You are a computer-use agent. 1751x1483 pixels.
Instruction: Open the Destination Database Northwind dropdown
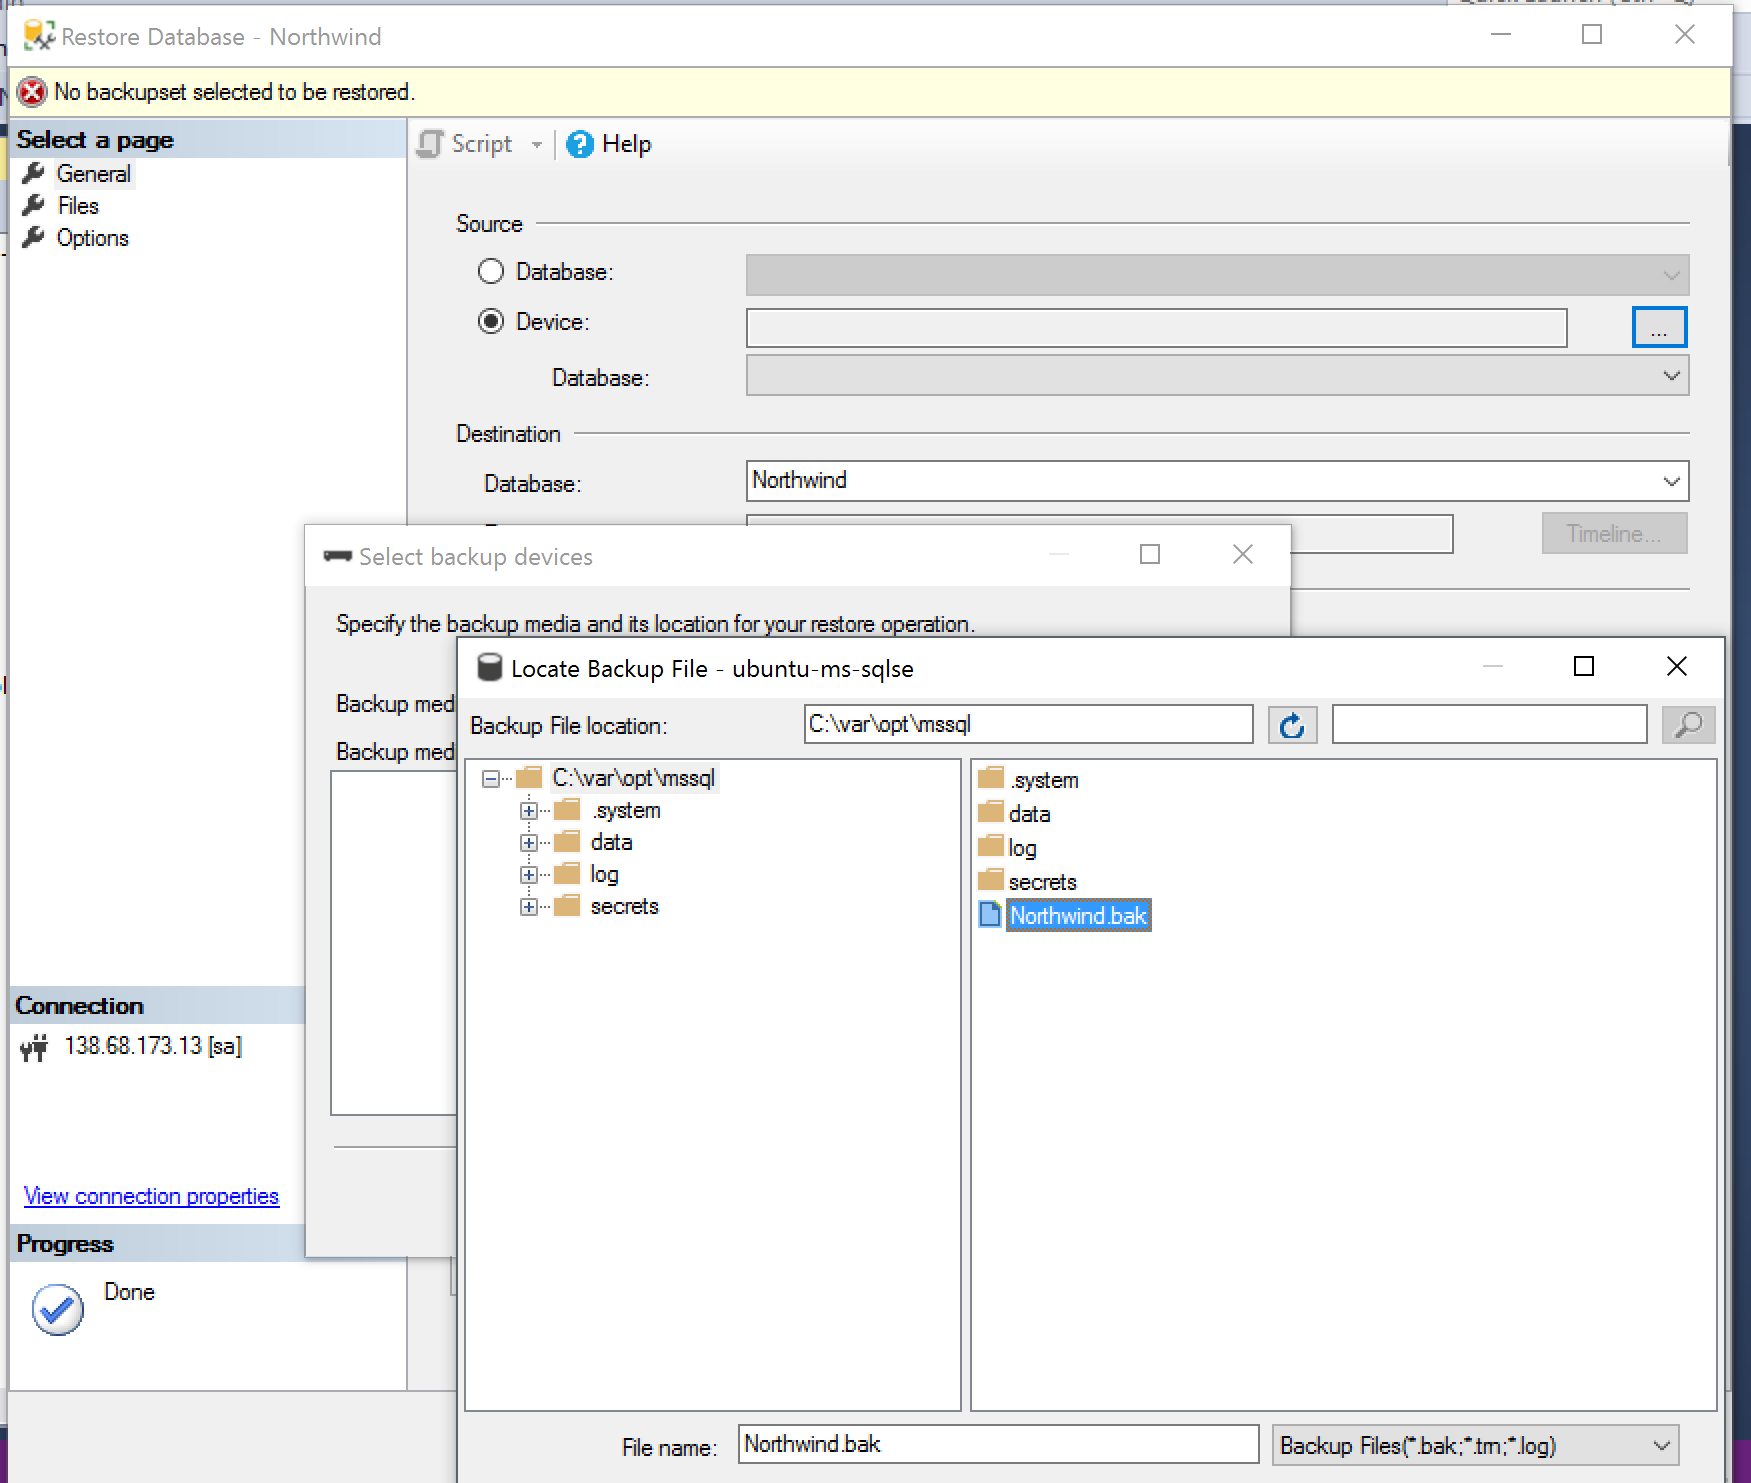(1670, 481)
